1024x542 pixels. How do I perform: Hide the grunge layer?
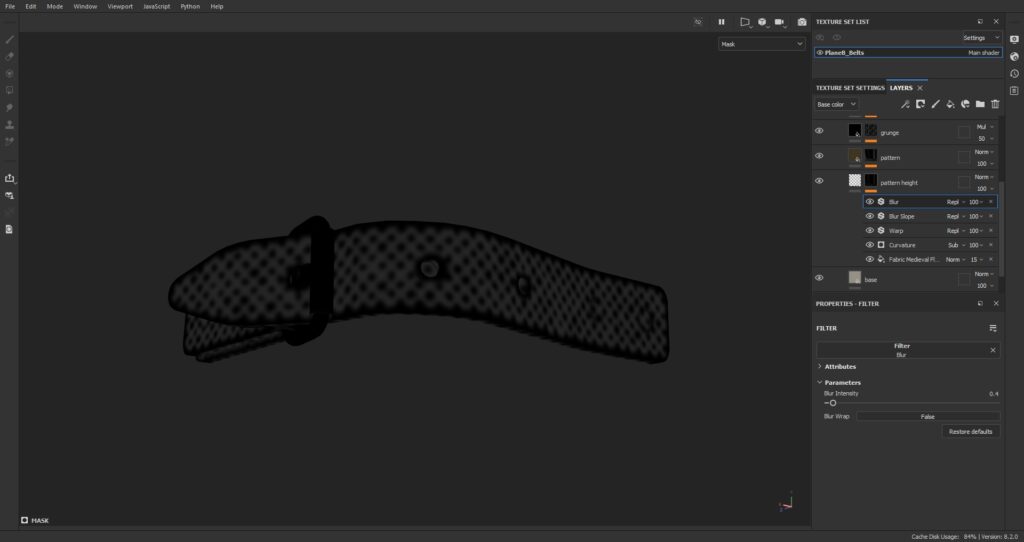point(819,131)
